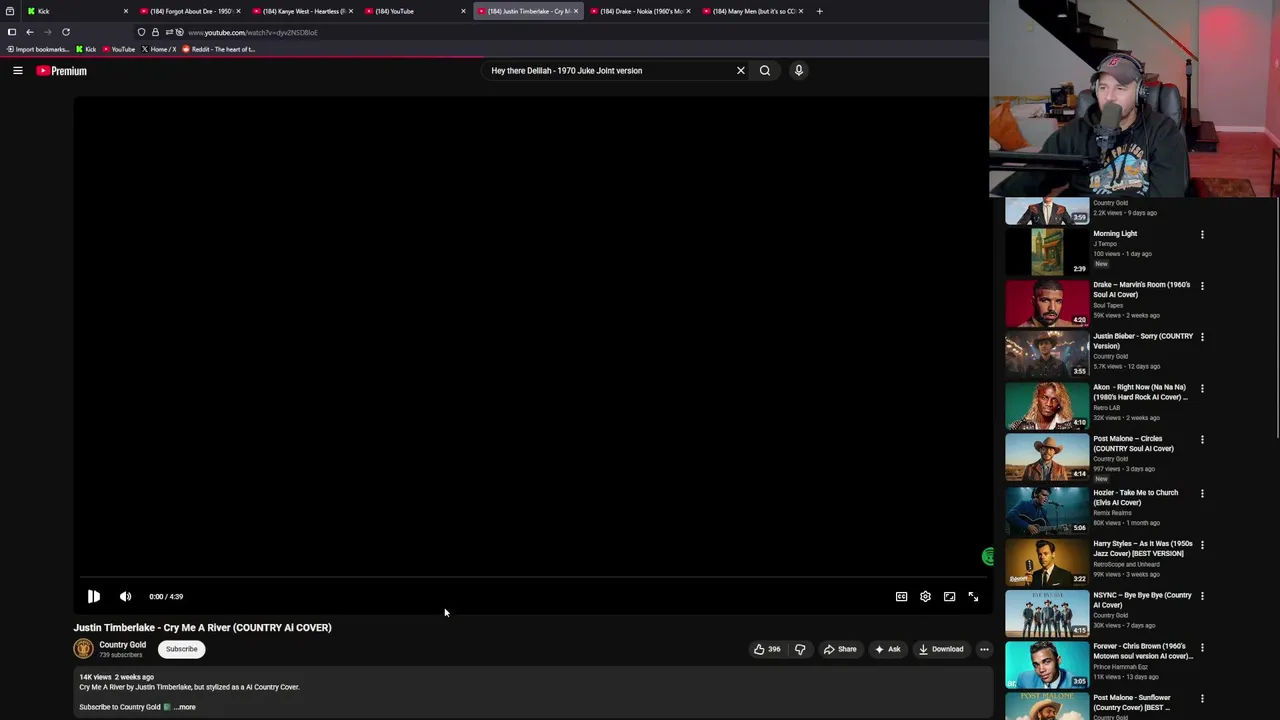Open the tab list icon at top-left

(10, 11)
